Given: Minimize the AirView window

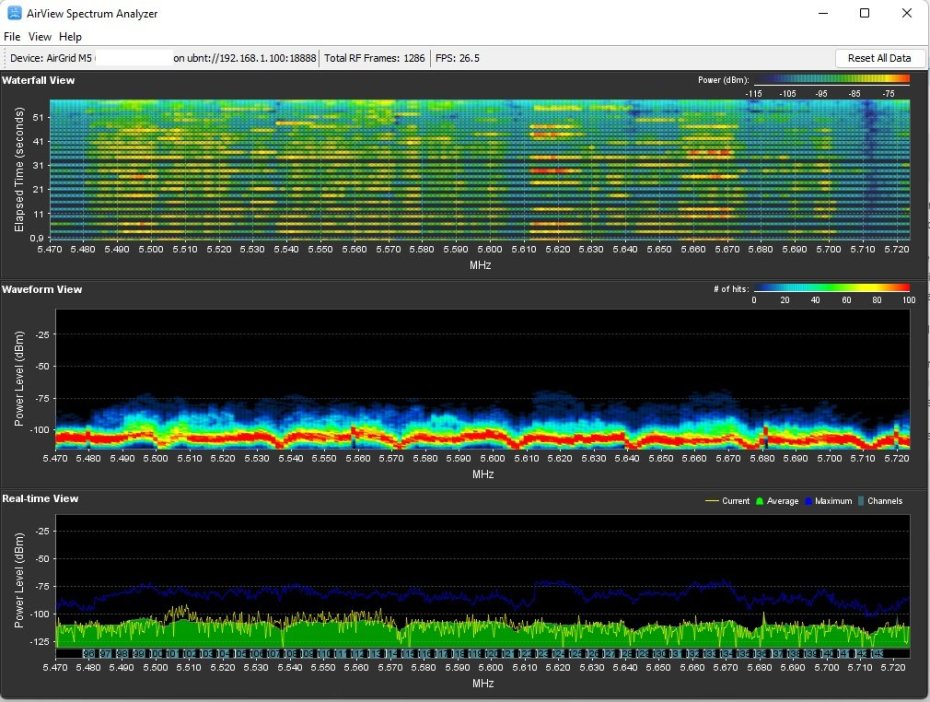Looking at the screenshot, I should click(823, 14).
